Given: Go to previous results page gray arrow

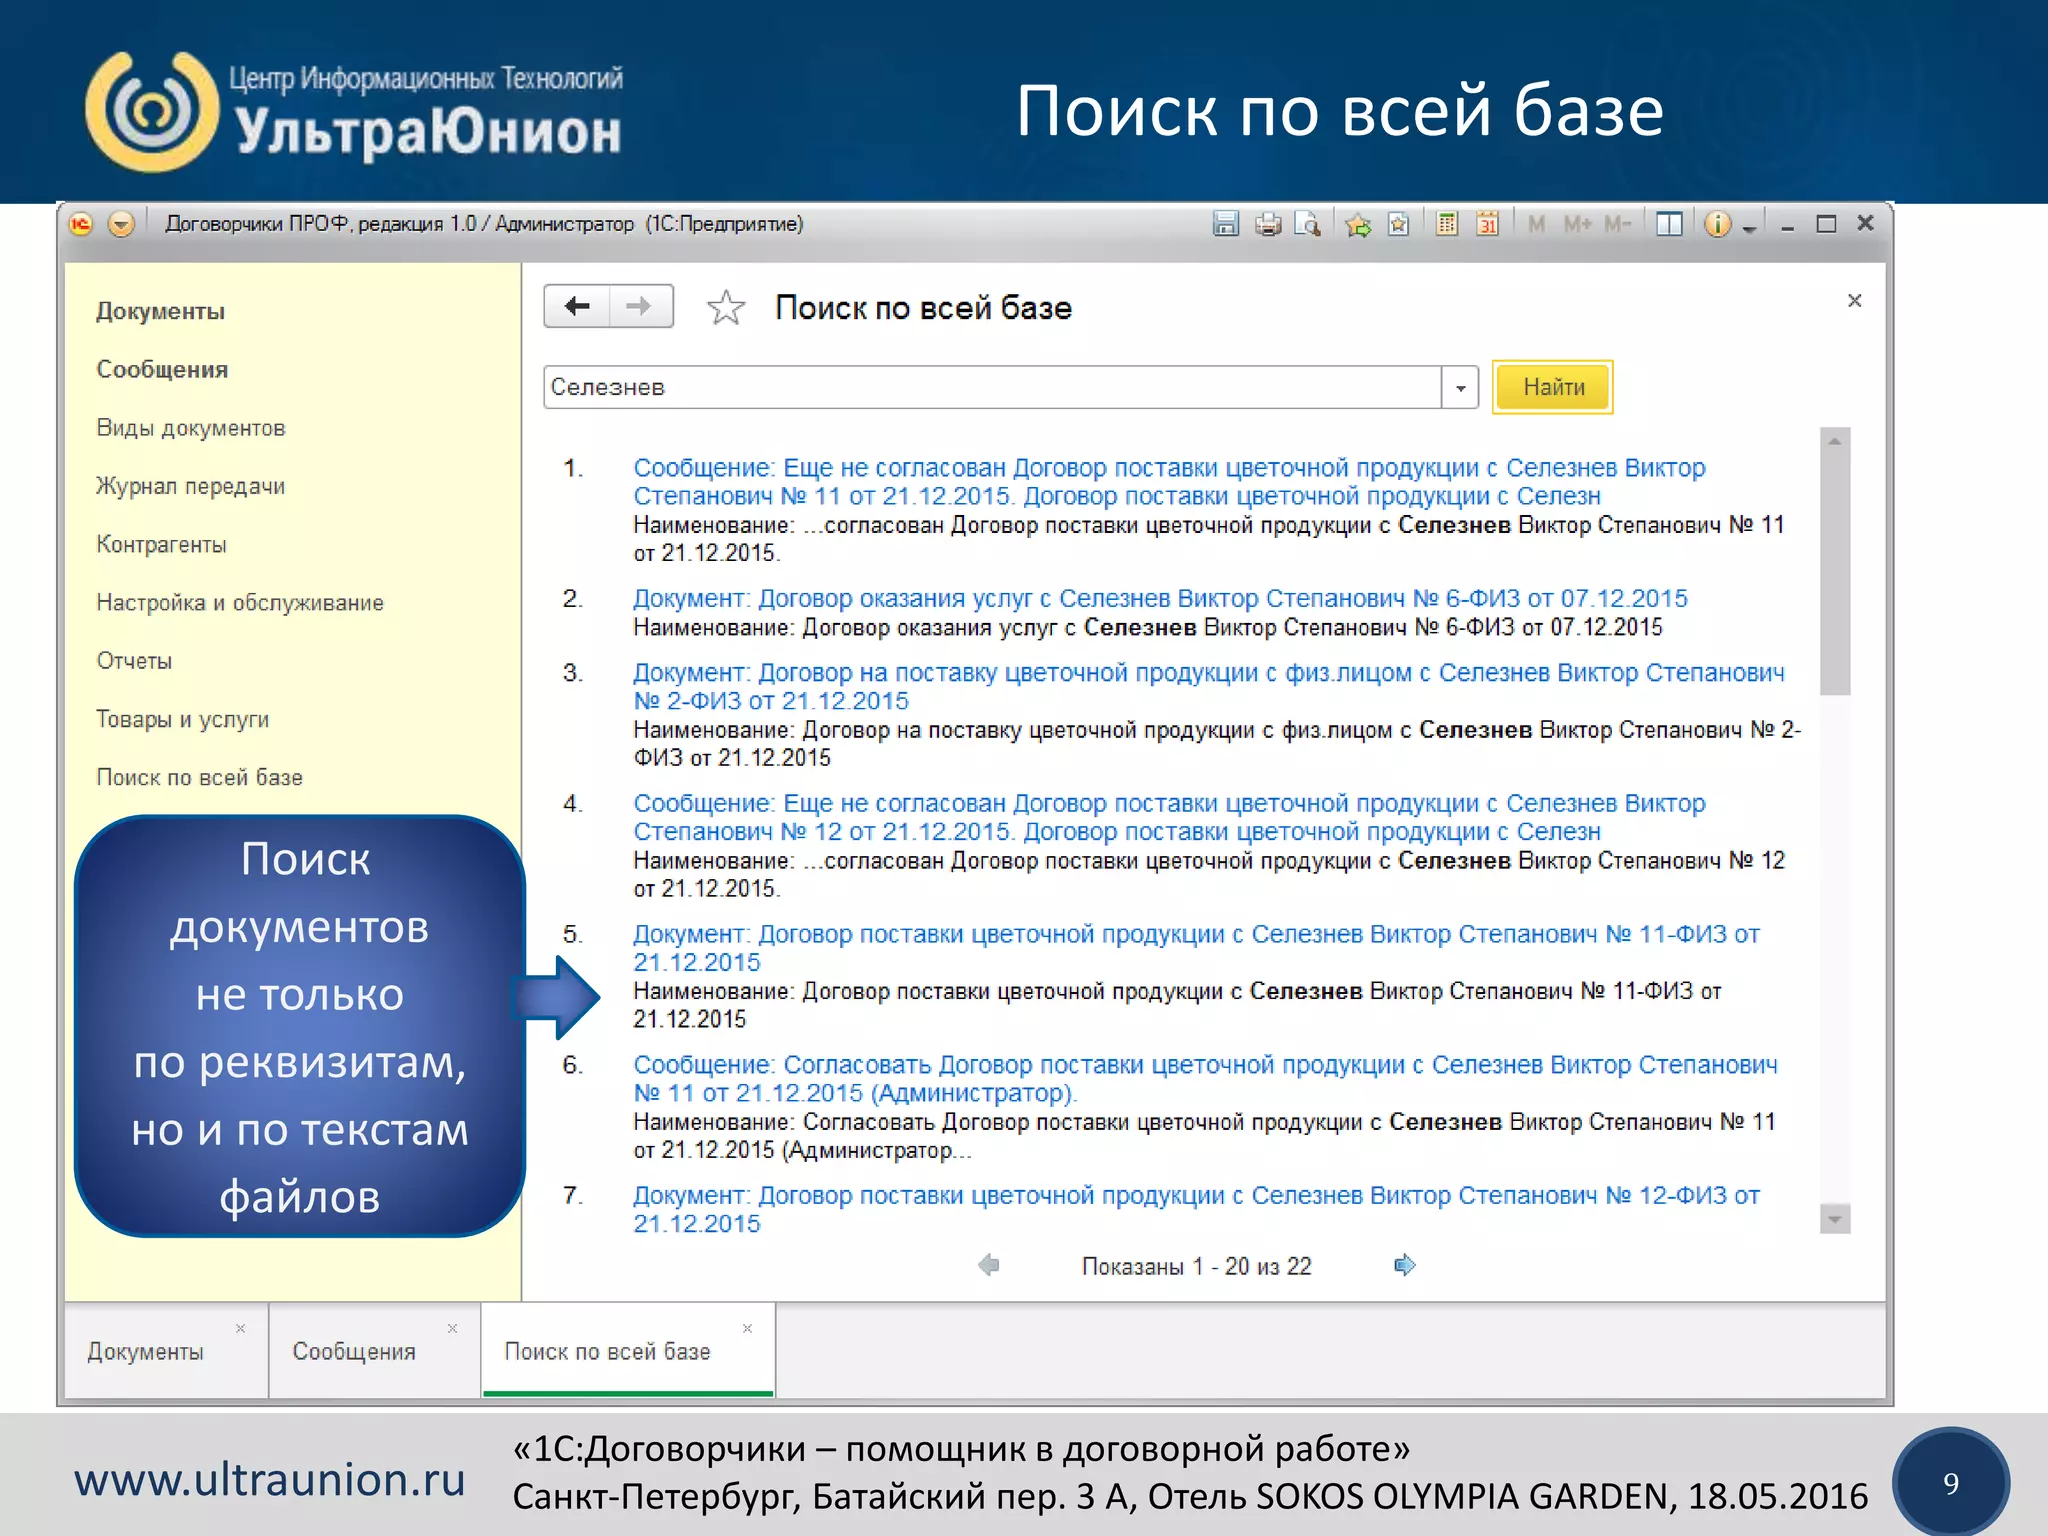Looking at the screenshot, I should click(x=989, y=1265).
